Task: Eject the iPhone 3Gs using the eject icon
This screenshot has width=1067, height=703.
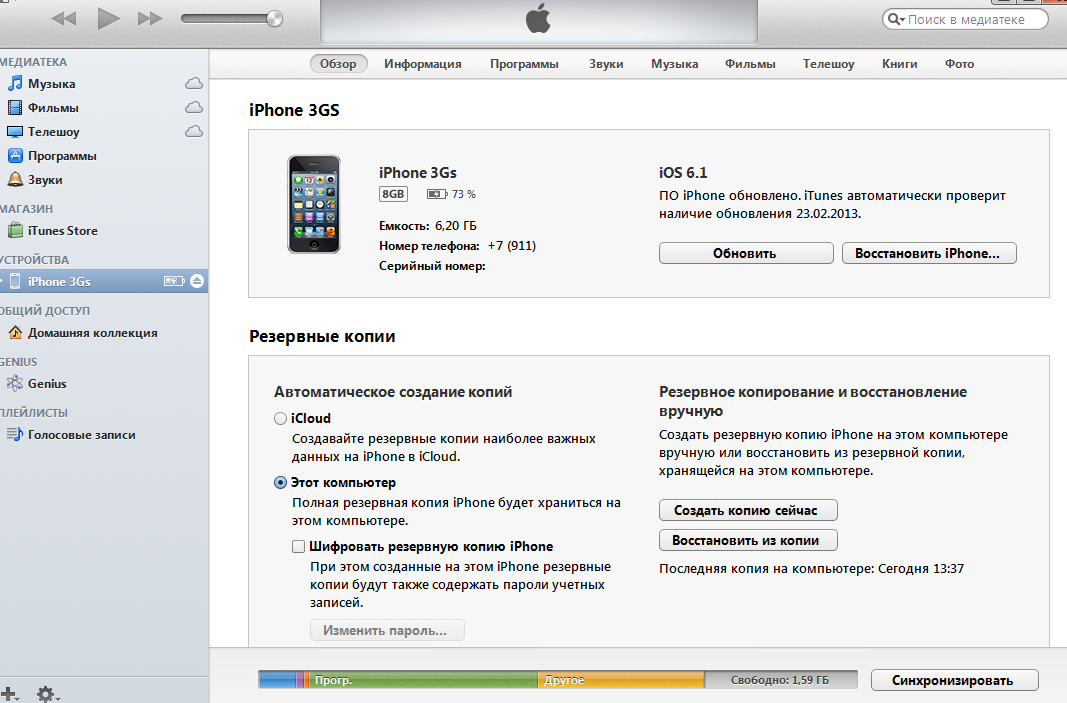Action: click(197, 281)
